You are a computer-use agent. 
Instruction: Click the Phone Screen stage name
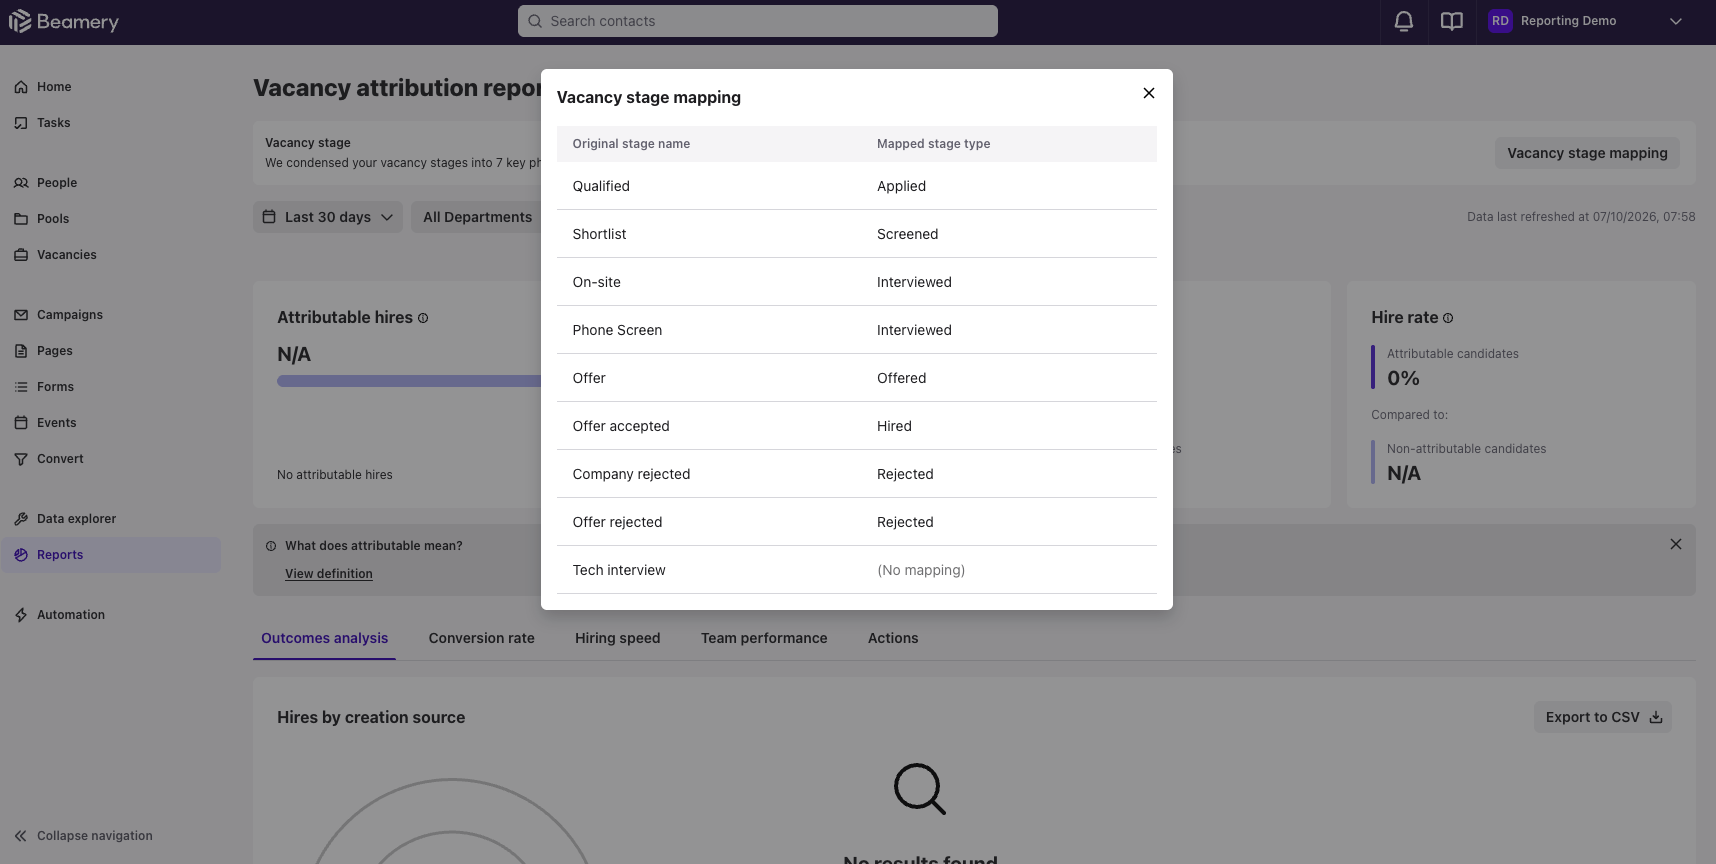coord(618,330)
